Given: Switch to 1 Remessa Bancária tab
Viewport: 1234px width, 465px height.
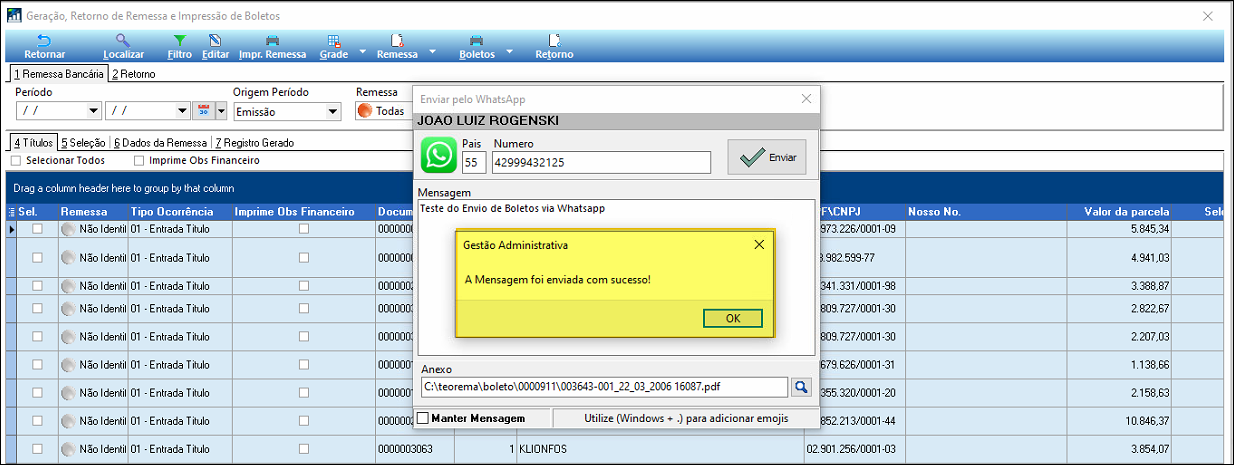Looking at the screenshot, I should 58,74.
